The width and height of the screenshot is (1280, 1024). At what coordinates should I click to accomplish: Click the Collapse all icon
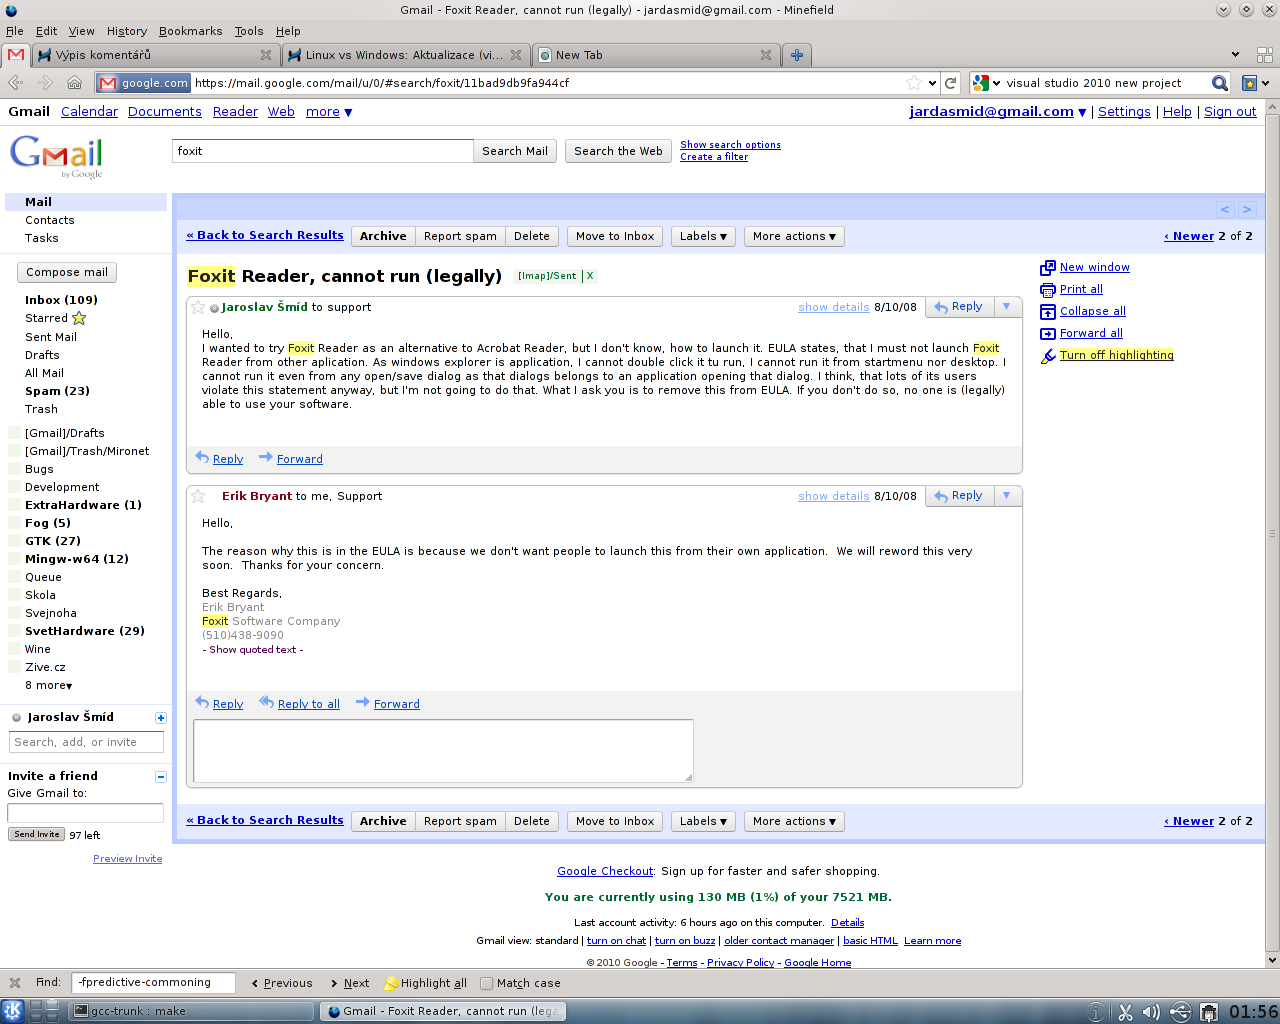tap(1048, 311)
